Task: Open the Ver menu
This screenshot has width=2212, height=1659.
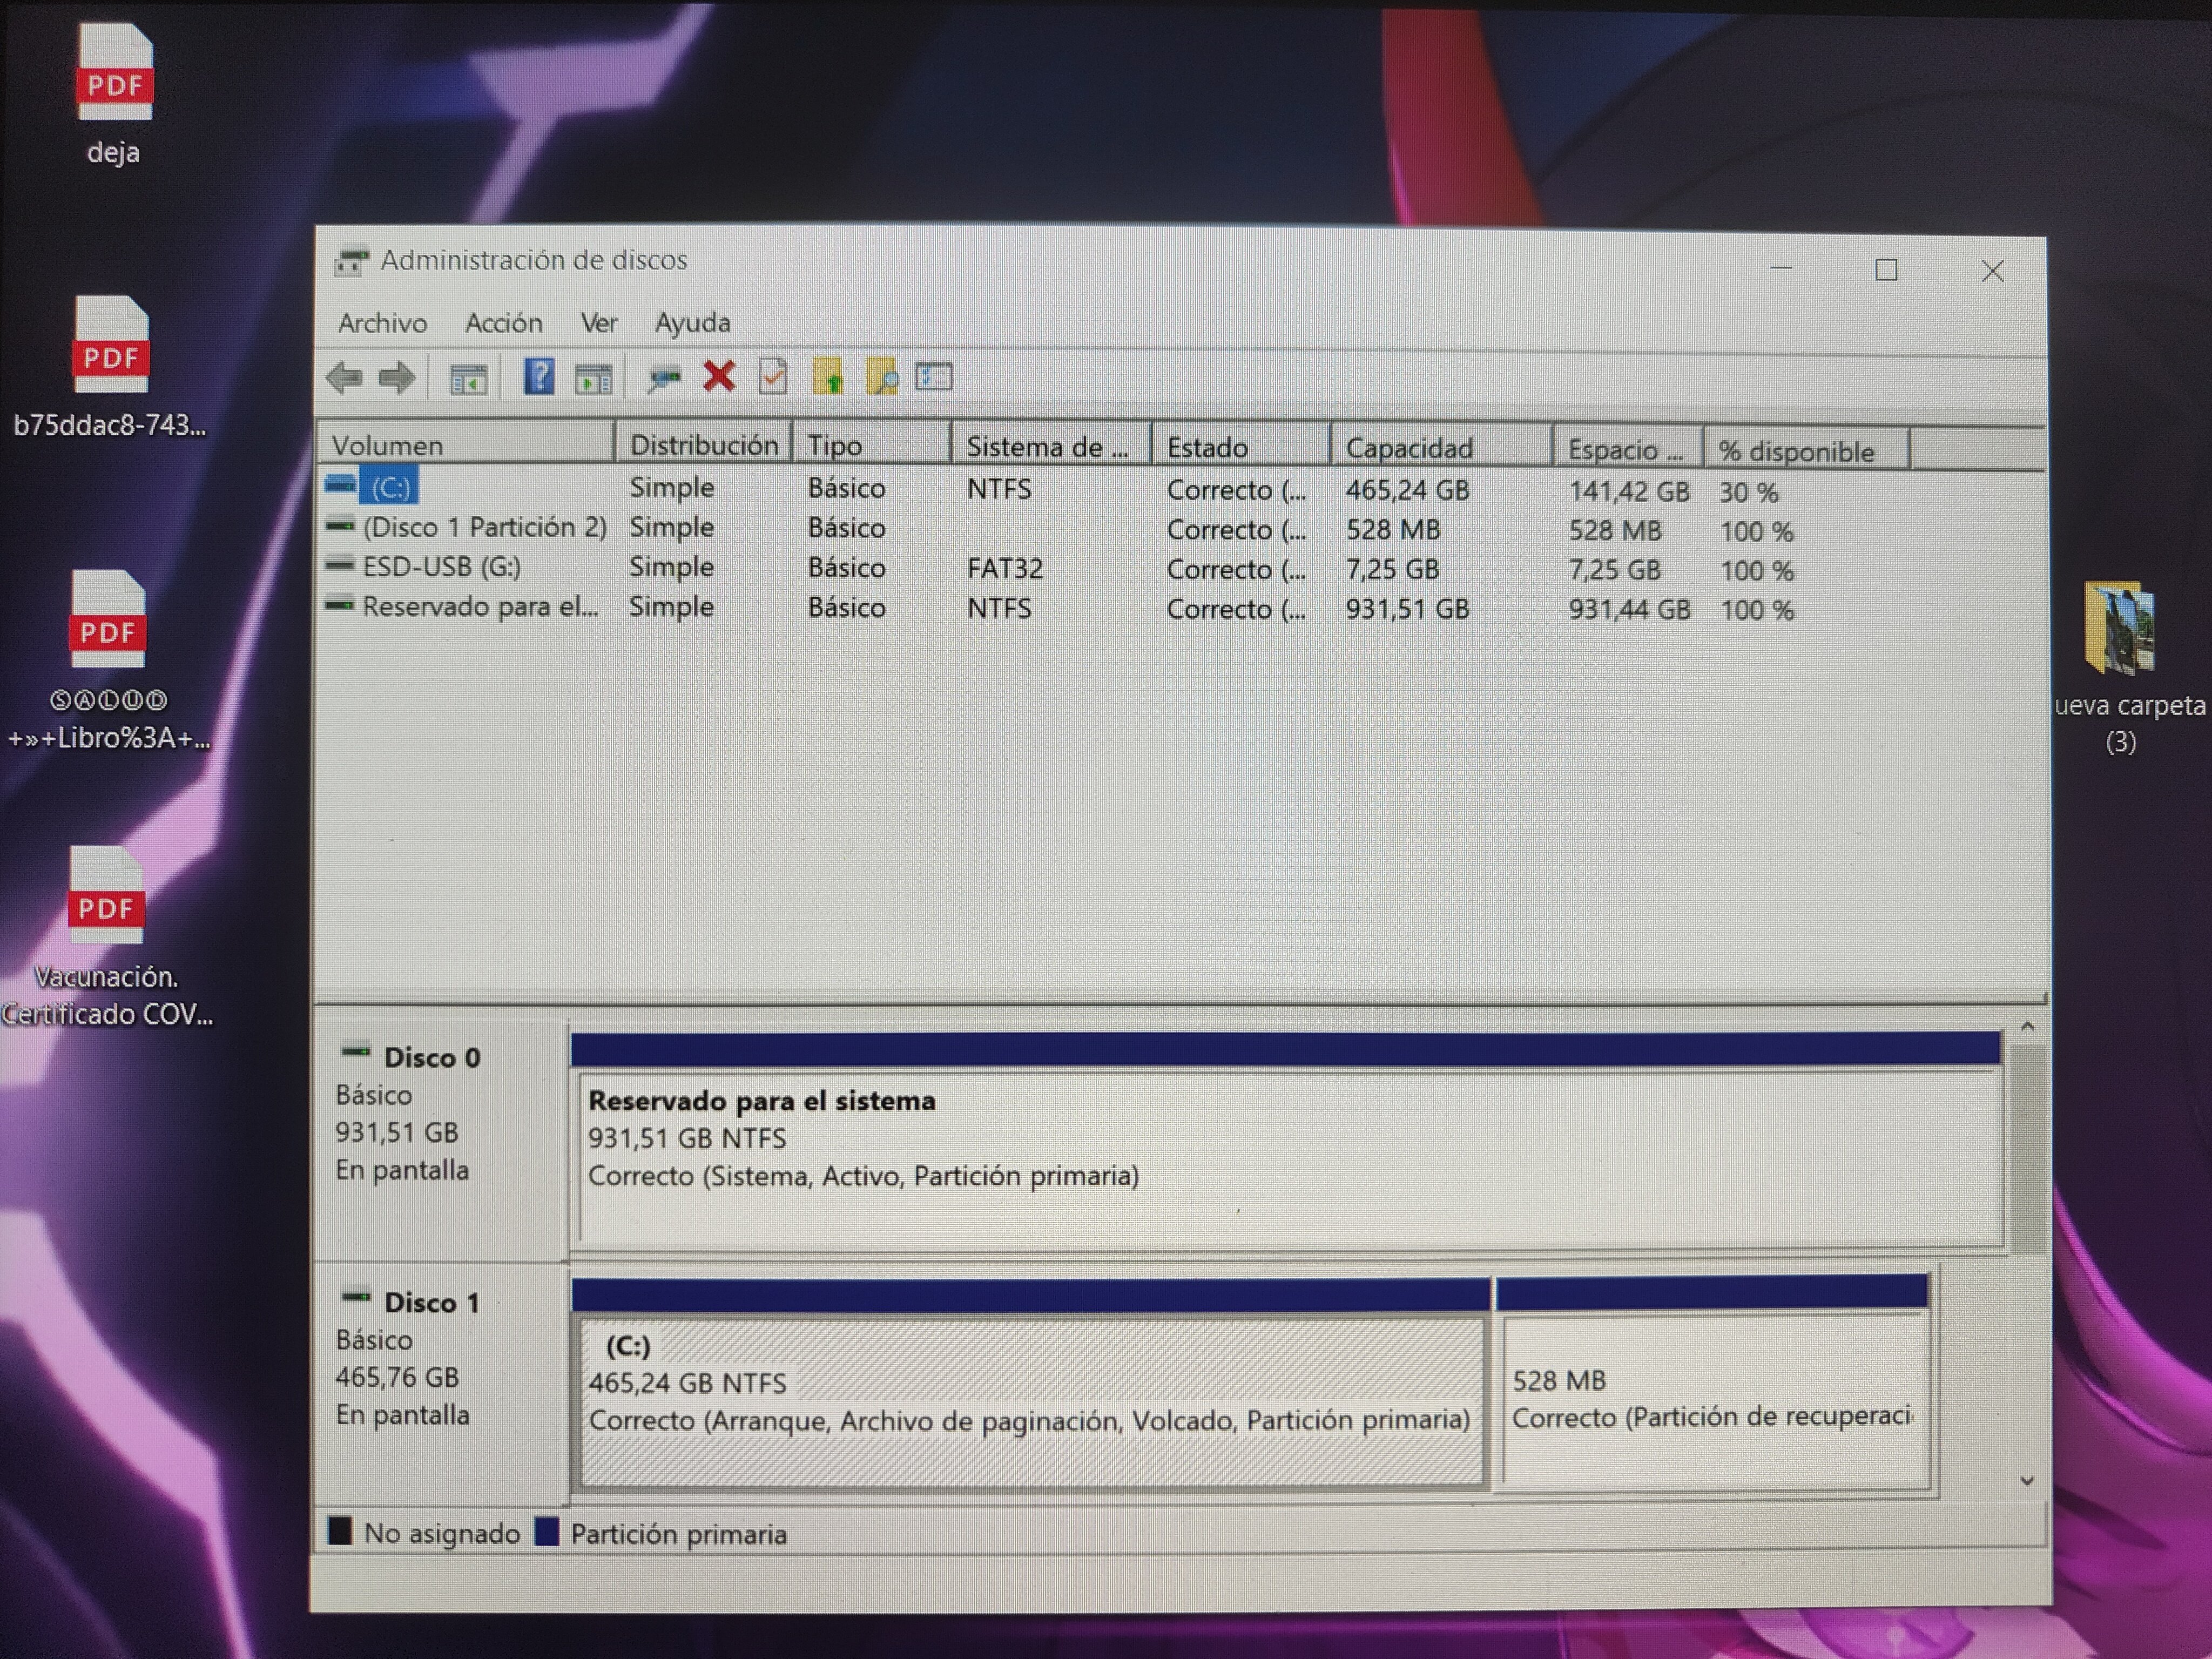Action: [599, 323]
